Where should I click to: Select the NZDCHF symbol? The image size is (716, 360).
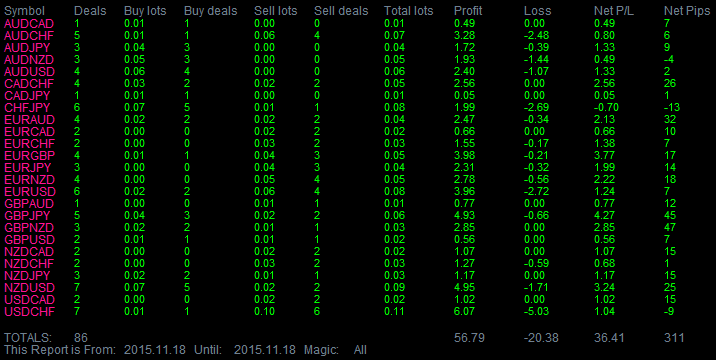(x=29, y=264)
